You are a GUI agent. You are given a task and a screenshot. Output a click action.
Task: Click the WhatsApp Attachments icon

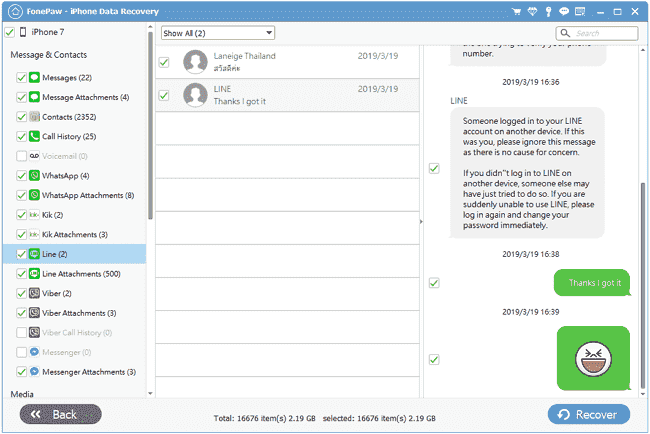[34, 195]
